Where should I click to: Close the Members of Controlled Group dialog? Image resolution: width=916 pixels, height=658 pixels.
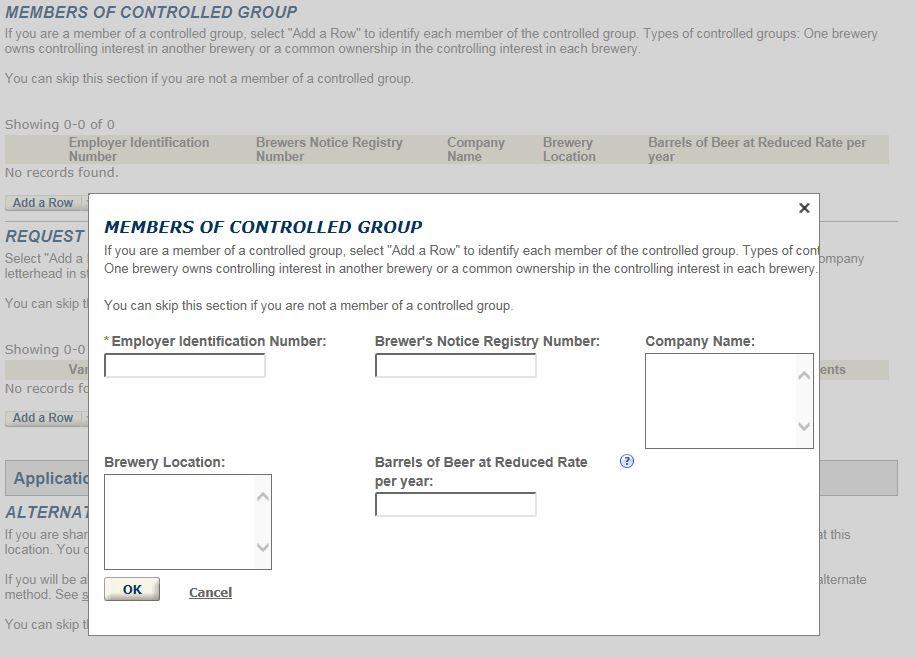(x=804, y=208)
